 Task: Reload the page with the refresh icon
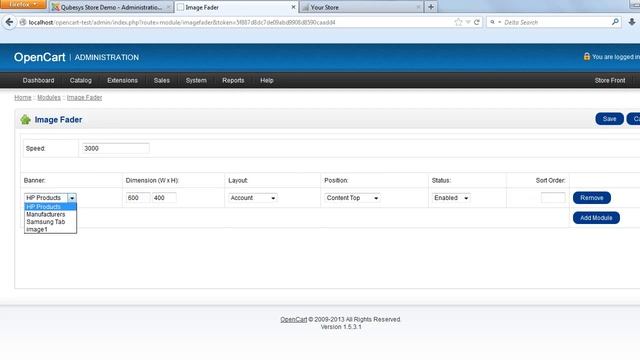point(476,22)
